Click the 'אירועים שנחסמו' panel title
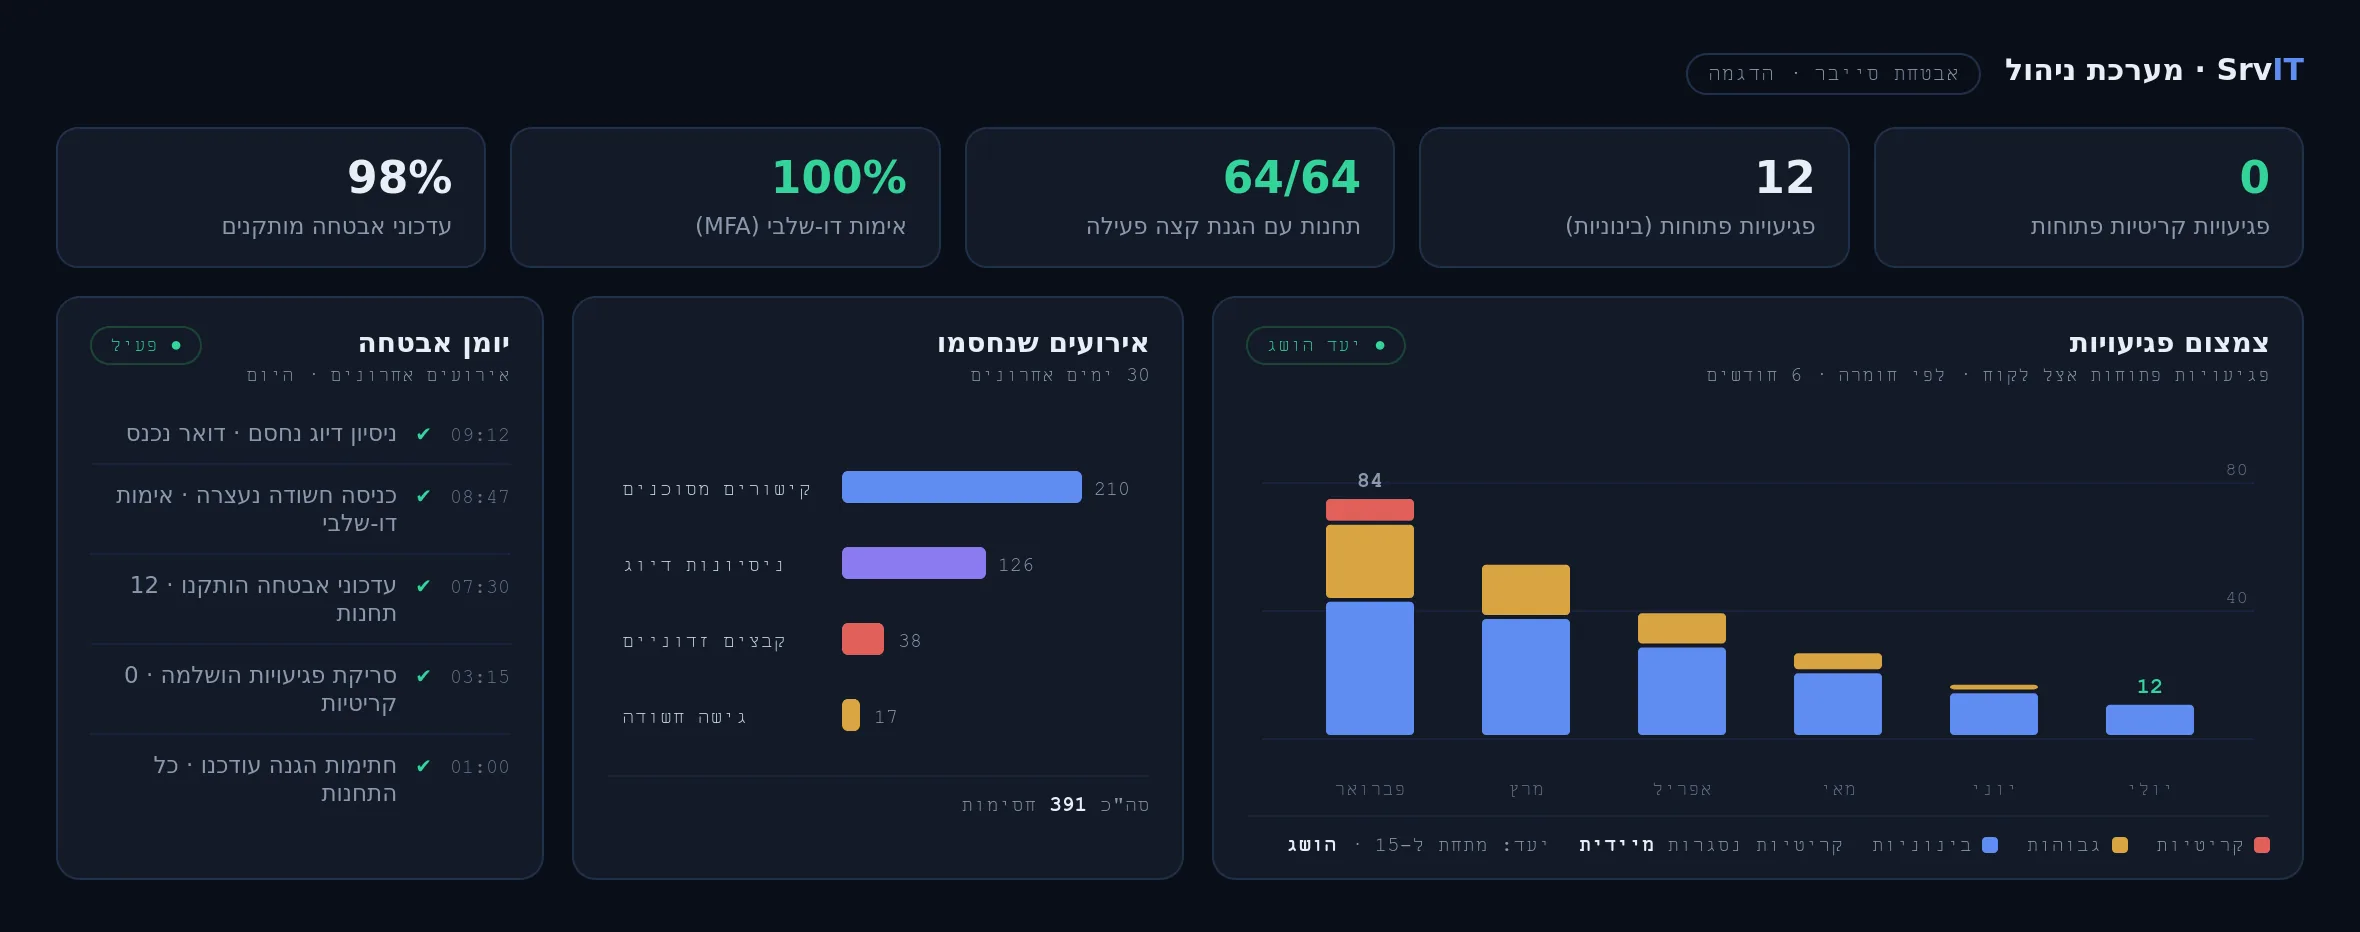 [1043, 343]
